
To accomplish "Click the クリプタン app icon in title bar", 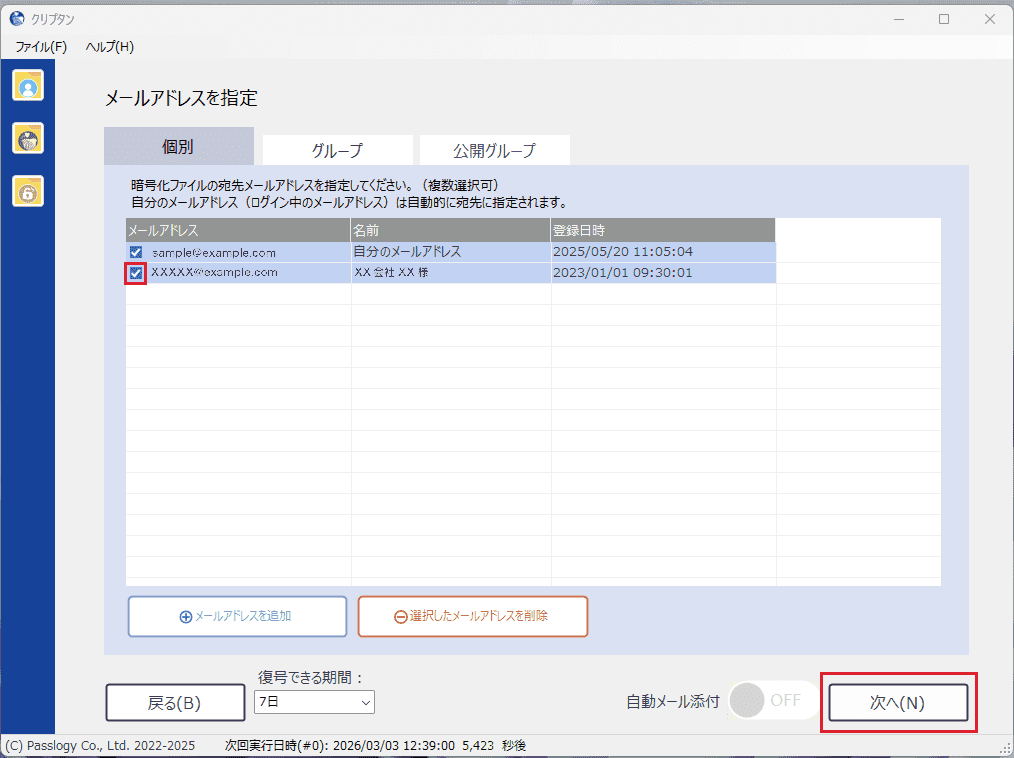I will click(17, 20).
